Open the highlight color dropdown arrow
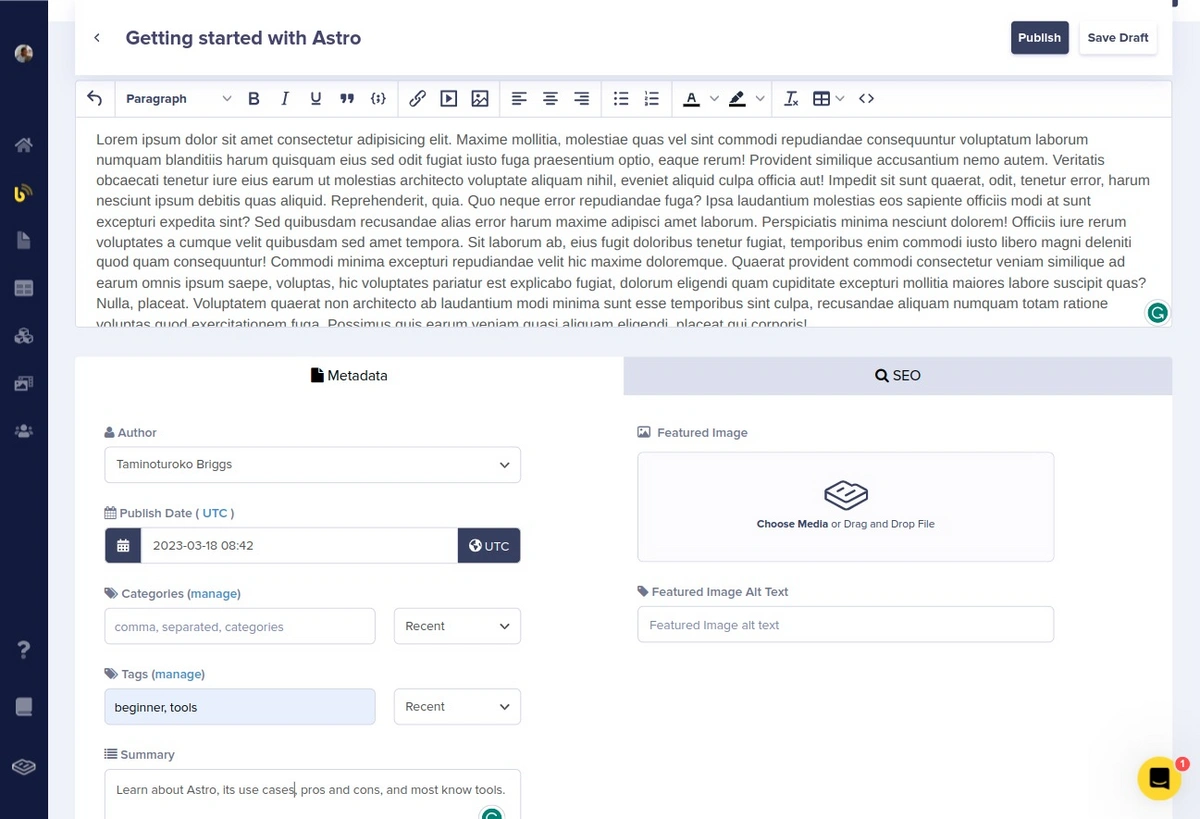 pos(760,98)
